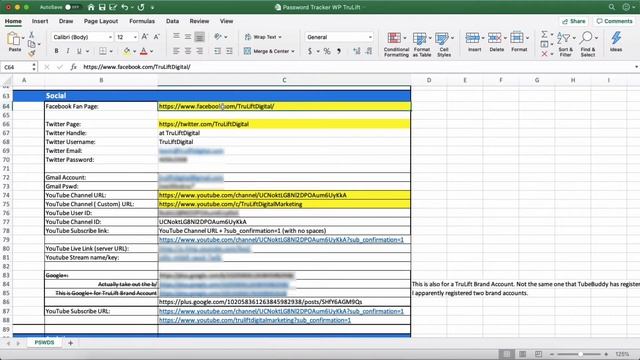Undo the last action
Screen dimensions: 640x360
pos(125,7)
